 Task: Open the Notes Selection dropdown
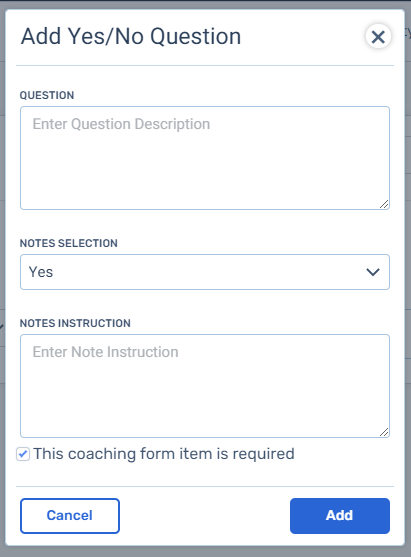[205, 272]
